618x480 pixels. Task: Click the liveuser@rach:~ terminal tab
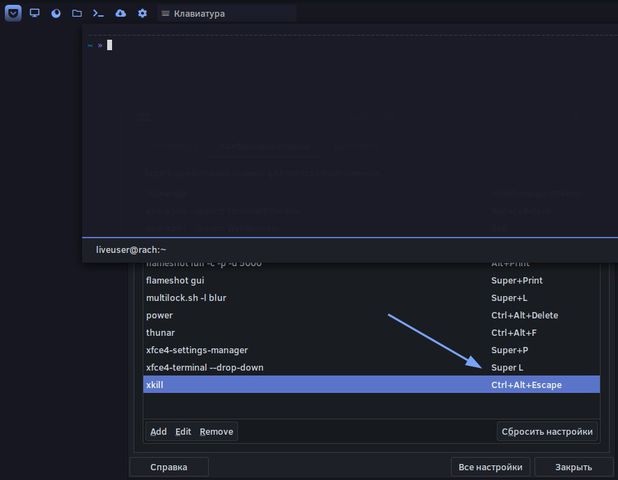[x=131, y=250]
